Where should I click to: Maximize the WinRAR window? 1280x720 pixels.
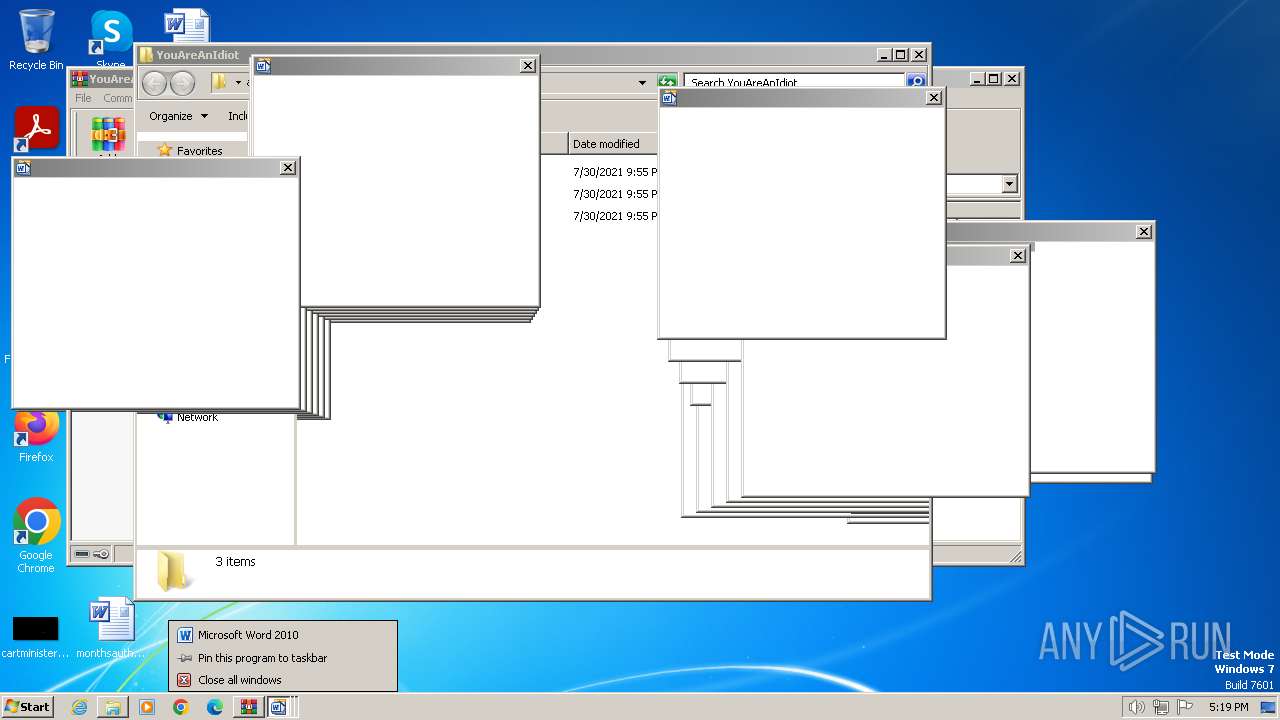993,78
